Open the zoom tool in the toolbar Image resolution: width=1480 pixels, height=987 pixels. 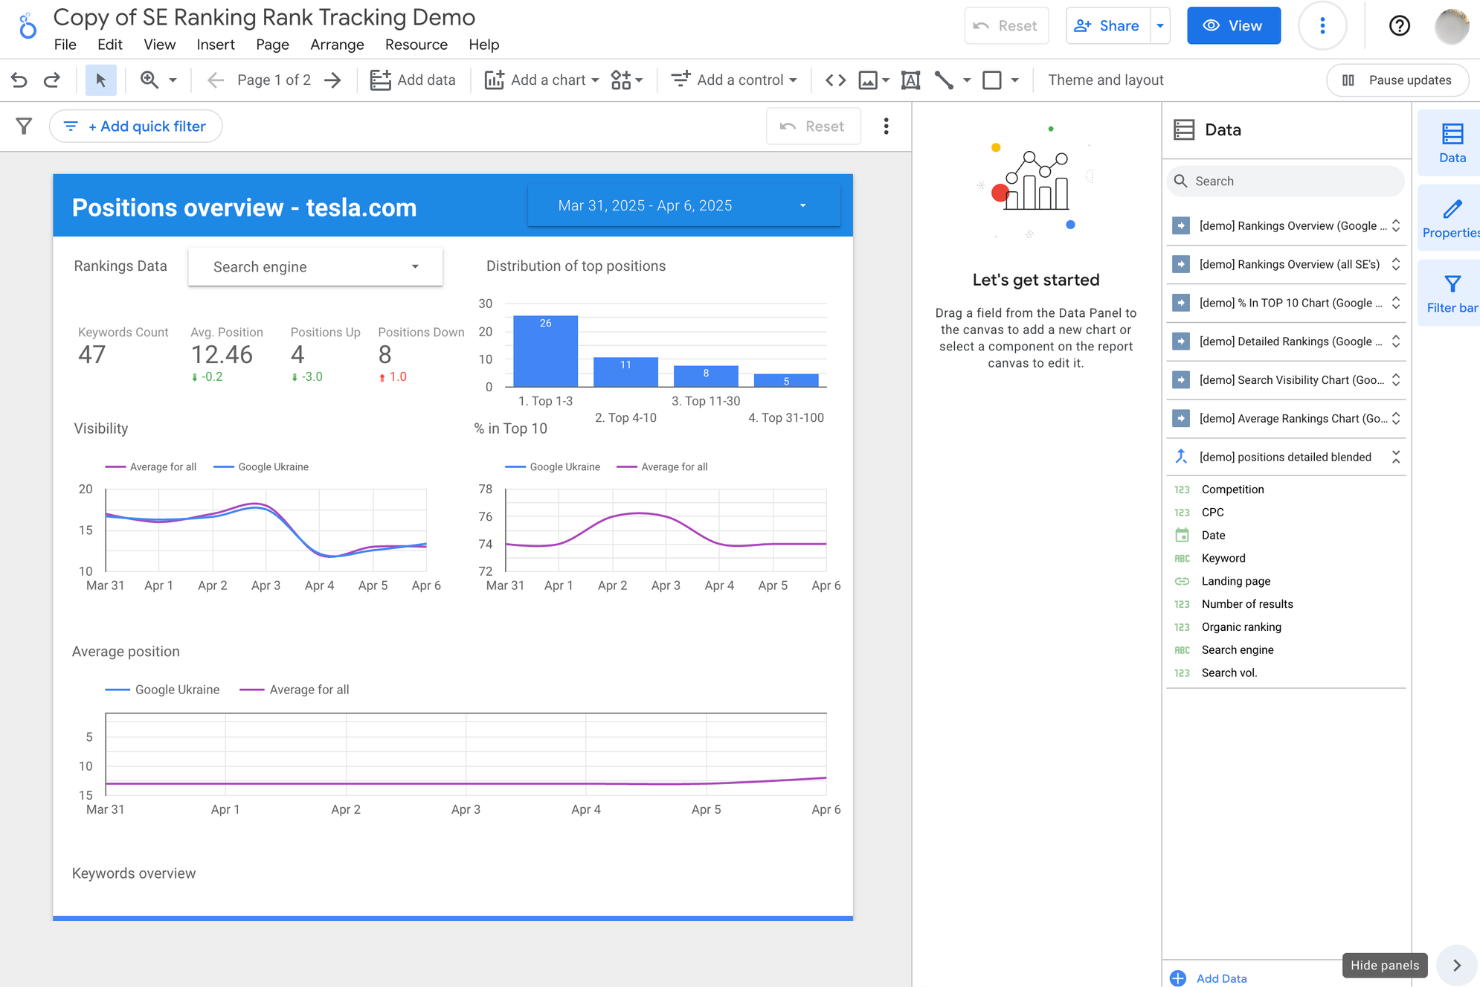point(150,80)
